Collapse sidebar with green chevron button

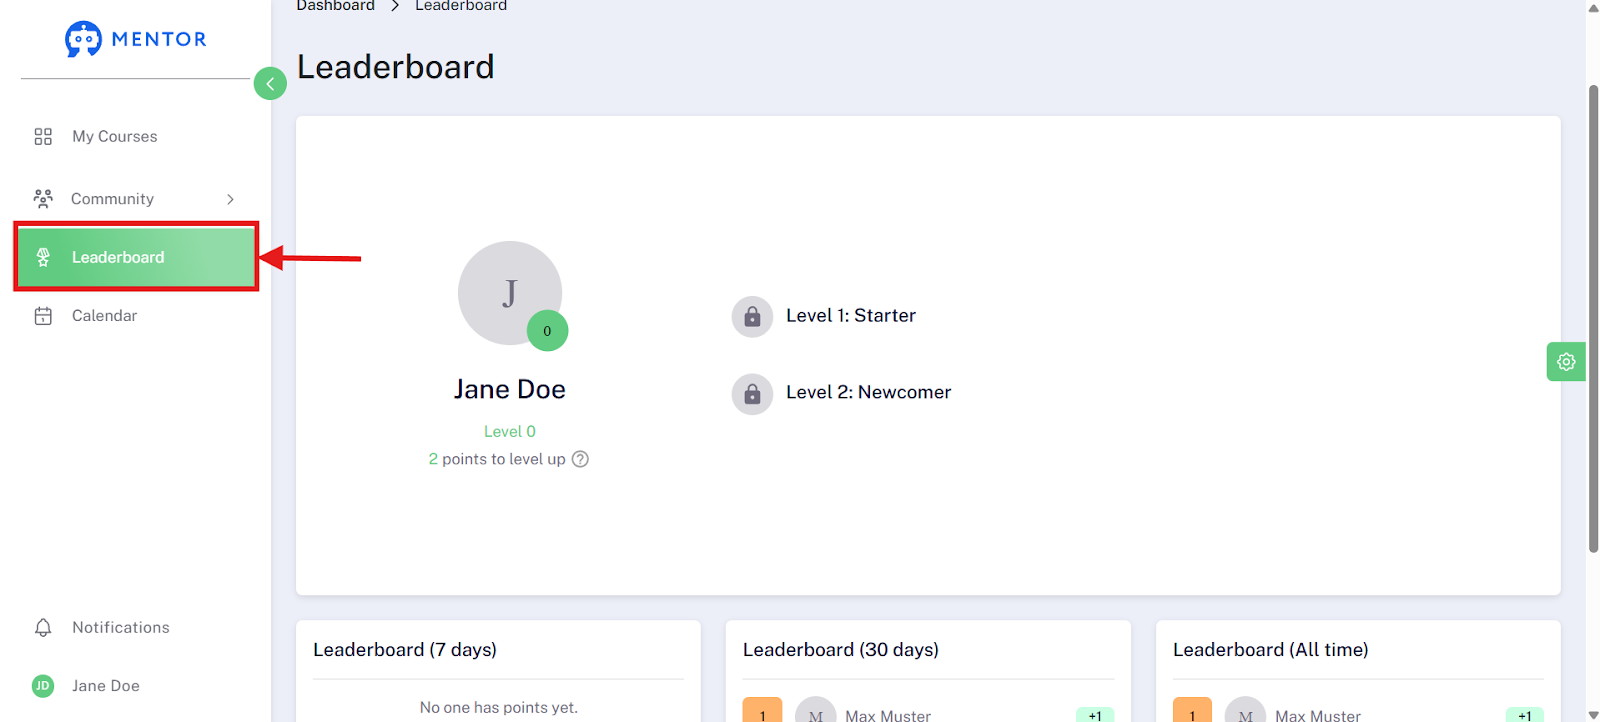(x=270, y=83)
